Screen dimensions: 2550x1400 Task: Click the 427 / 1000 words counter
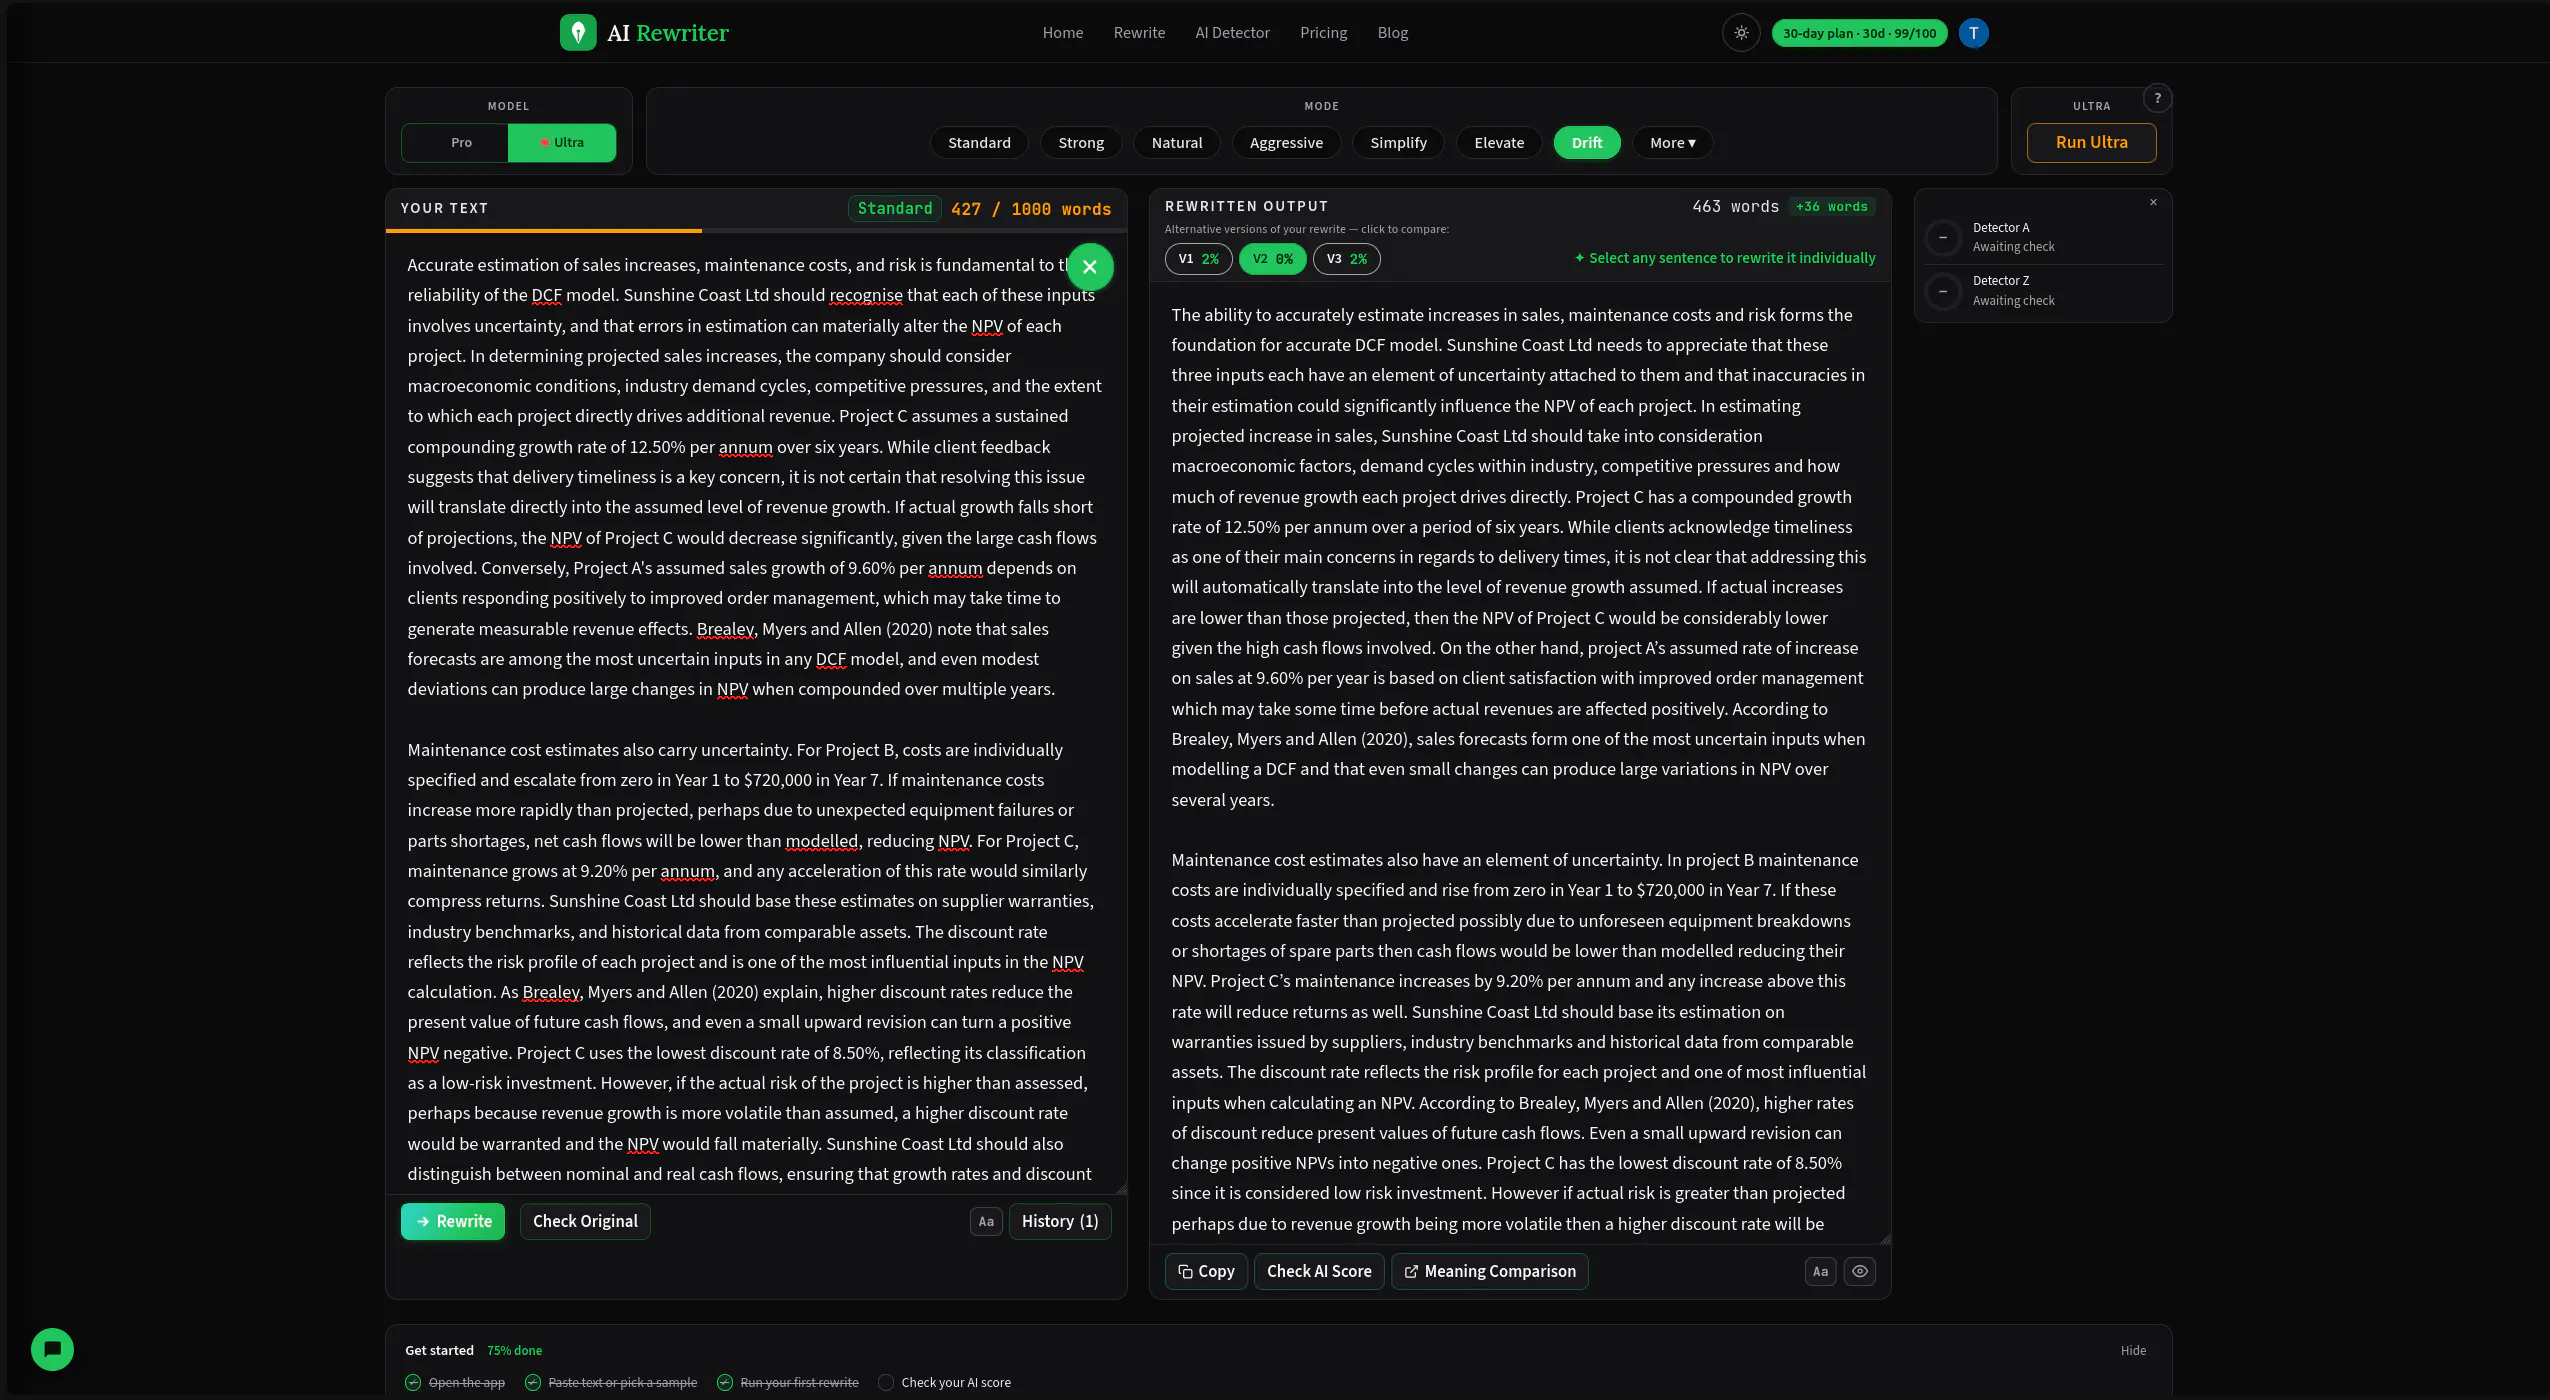tap(1031, 209)
